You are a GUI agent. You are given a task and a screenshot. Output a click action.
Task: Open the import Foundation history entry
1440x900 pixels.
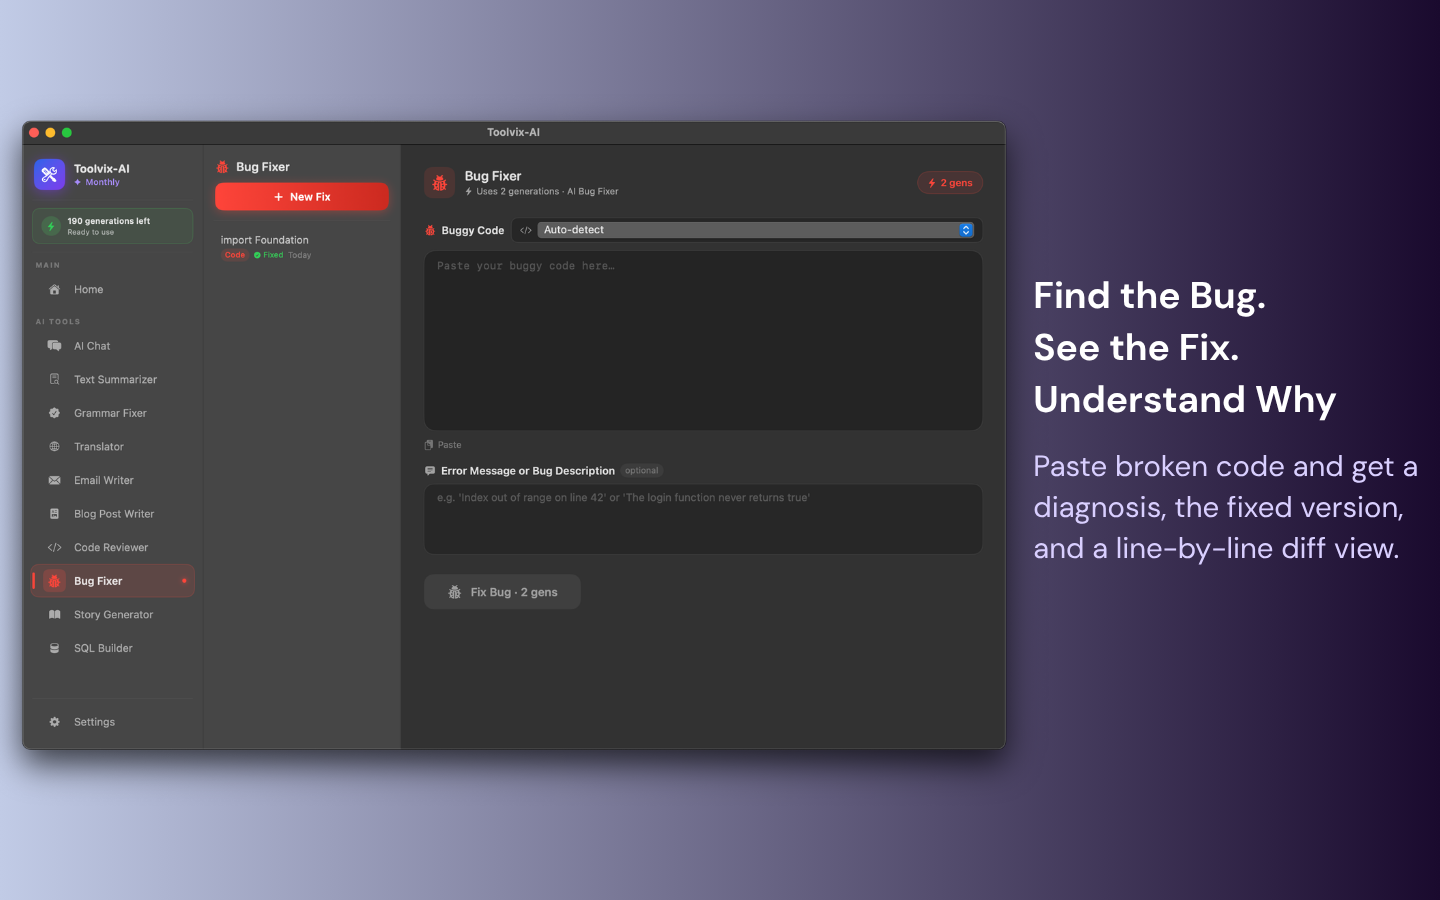click(302, 247)
